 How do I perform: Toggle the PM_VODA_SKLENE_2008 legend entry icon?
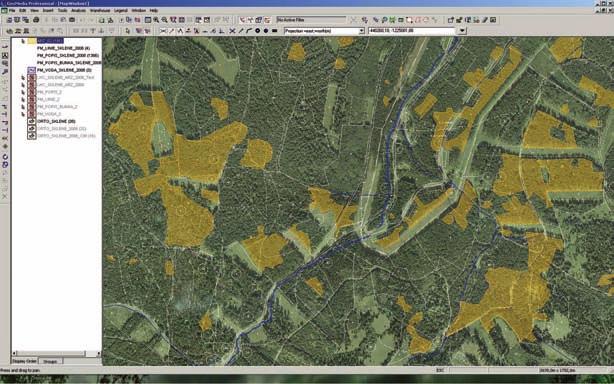pyautogui.click(x=32, y=70)
